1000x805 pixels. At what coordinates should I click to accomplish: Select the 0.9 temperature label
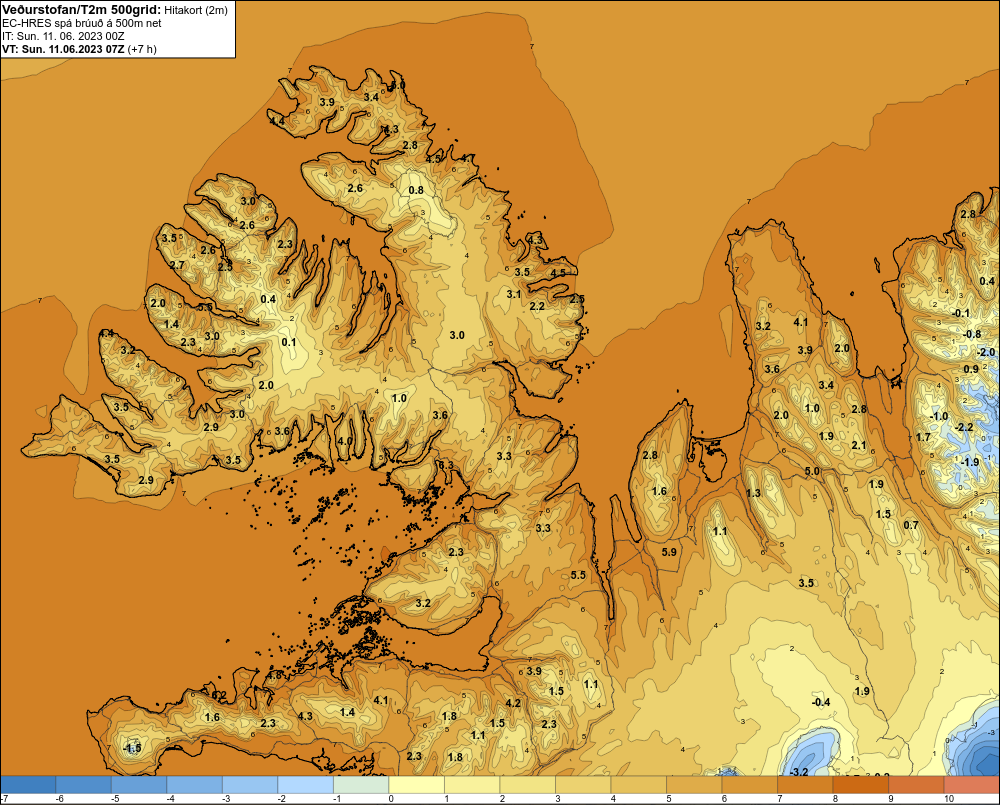coord(971,369)
